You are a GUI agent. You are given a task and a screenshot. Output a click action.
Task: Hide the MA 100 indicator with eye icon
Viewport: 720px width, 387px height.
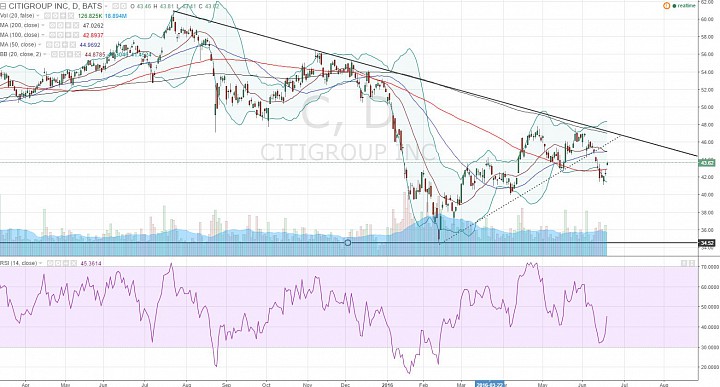(52, 35)
